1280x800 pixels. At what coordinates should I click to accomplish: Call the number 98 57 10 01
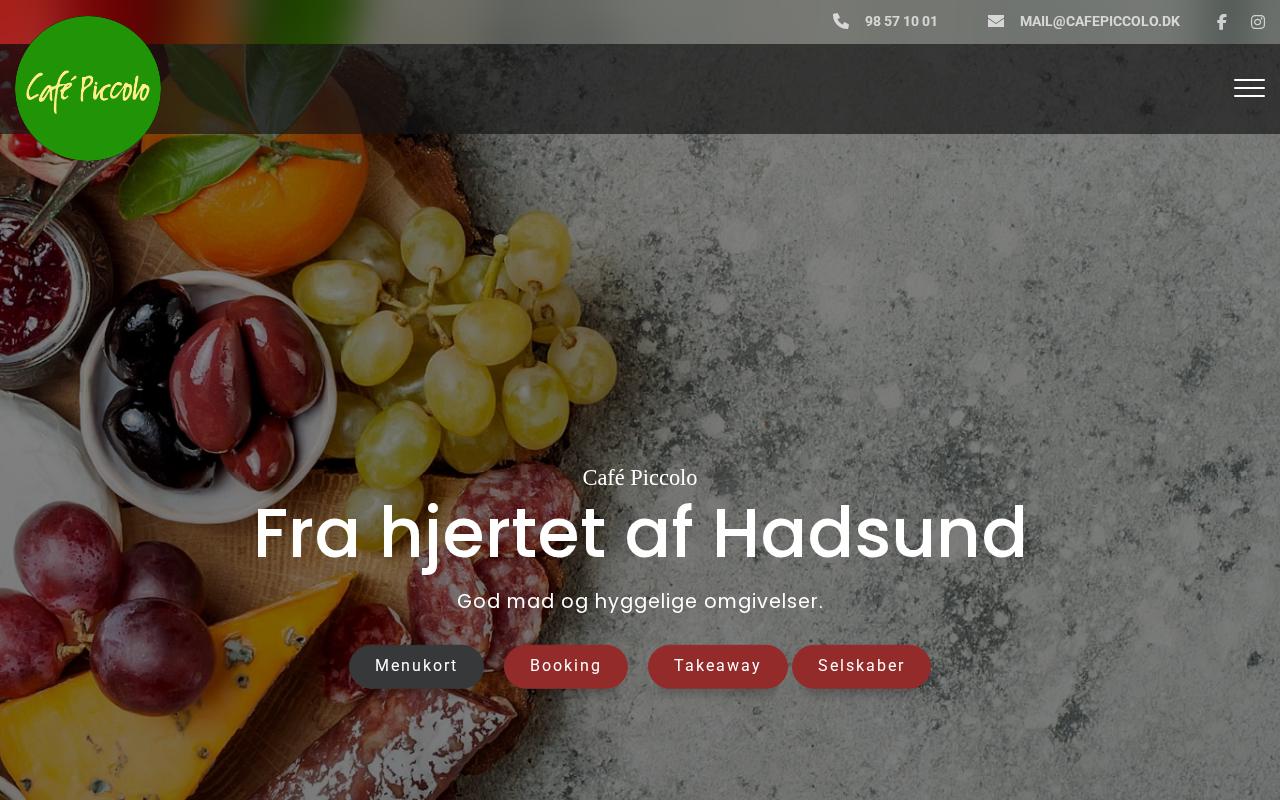[x=901, y=21]
